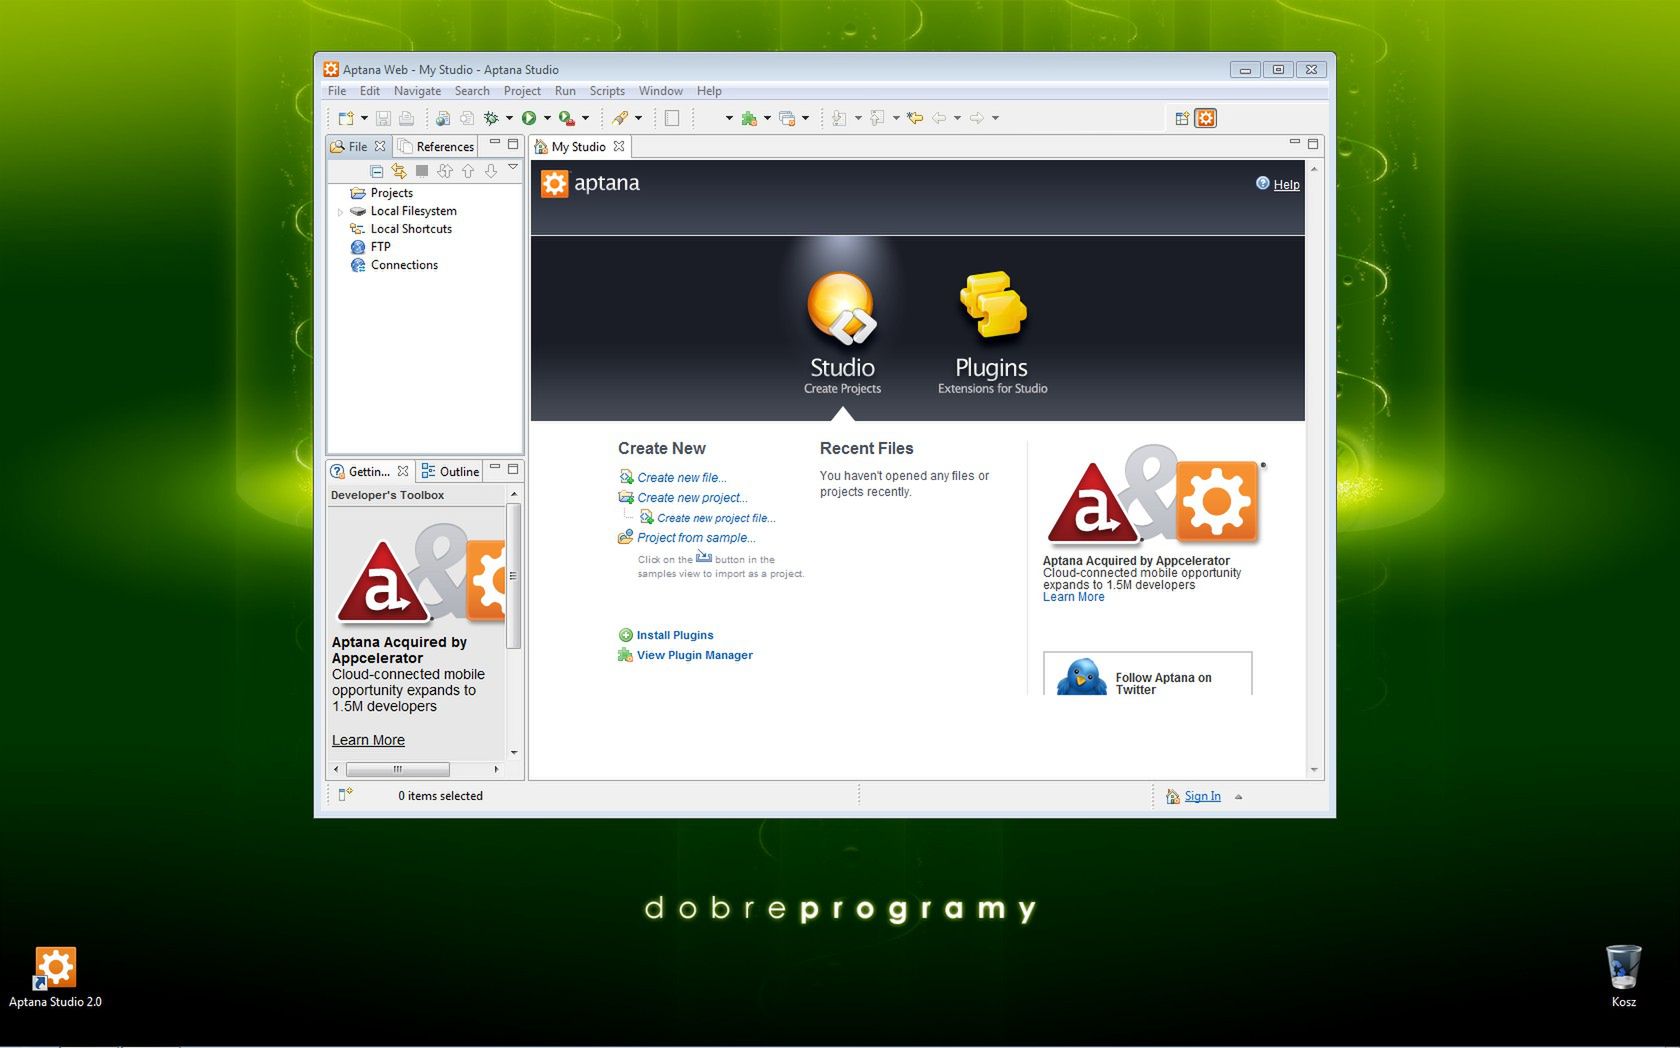Screen dimensions: 1680x1048
Task: Click the Last Edit Location arrow icon
Action: click(915, 118)
